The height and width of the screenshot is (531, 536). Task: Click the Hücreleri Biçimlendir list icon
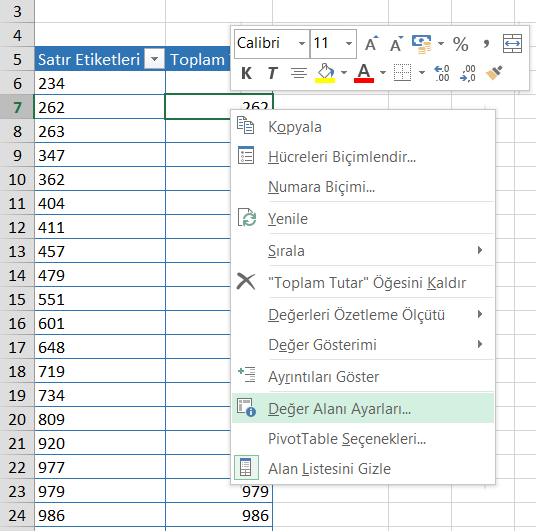click(246, 156)
